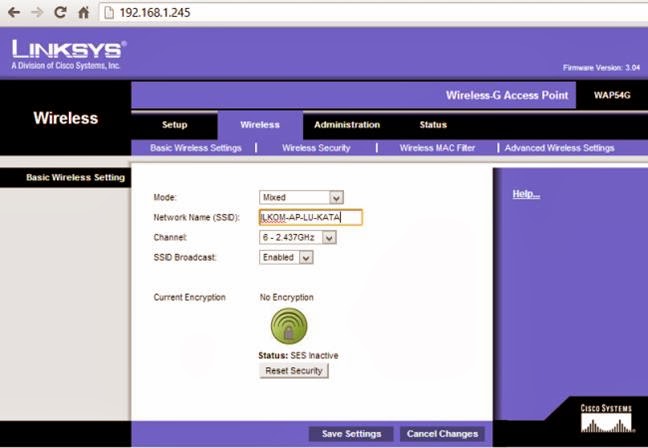Open the Channel dropdown showing 6 - 2.437GHz
The height and width of the screenshot is (448, 648).
(298, 237)
